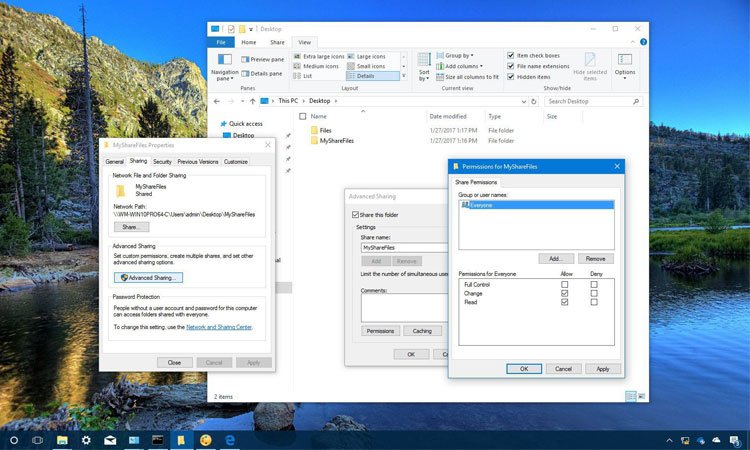Expand the Group by dropdown
Viewport: 750px width, 450px height.
point(458,56)
